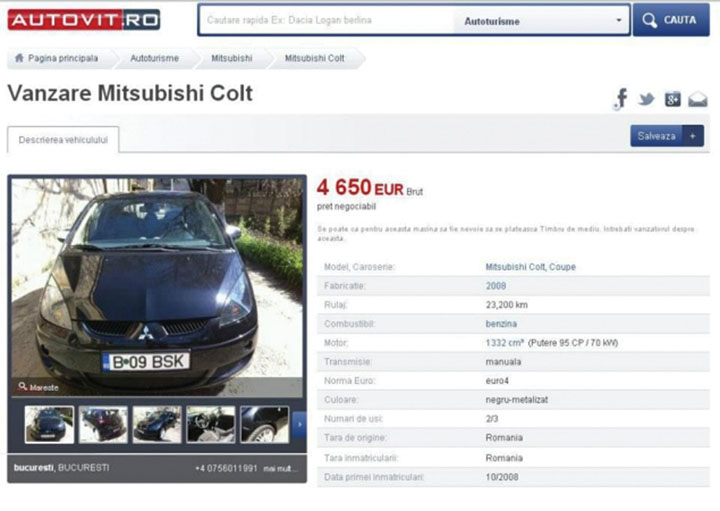720x511 pixels.
Task: Click the Autovit.ro logo
Action: click(84, 20)
